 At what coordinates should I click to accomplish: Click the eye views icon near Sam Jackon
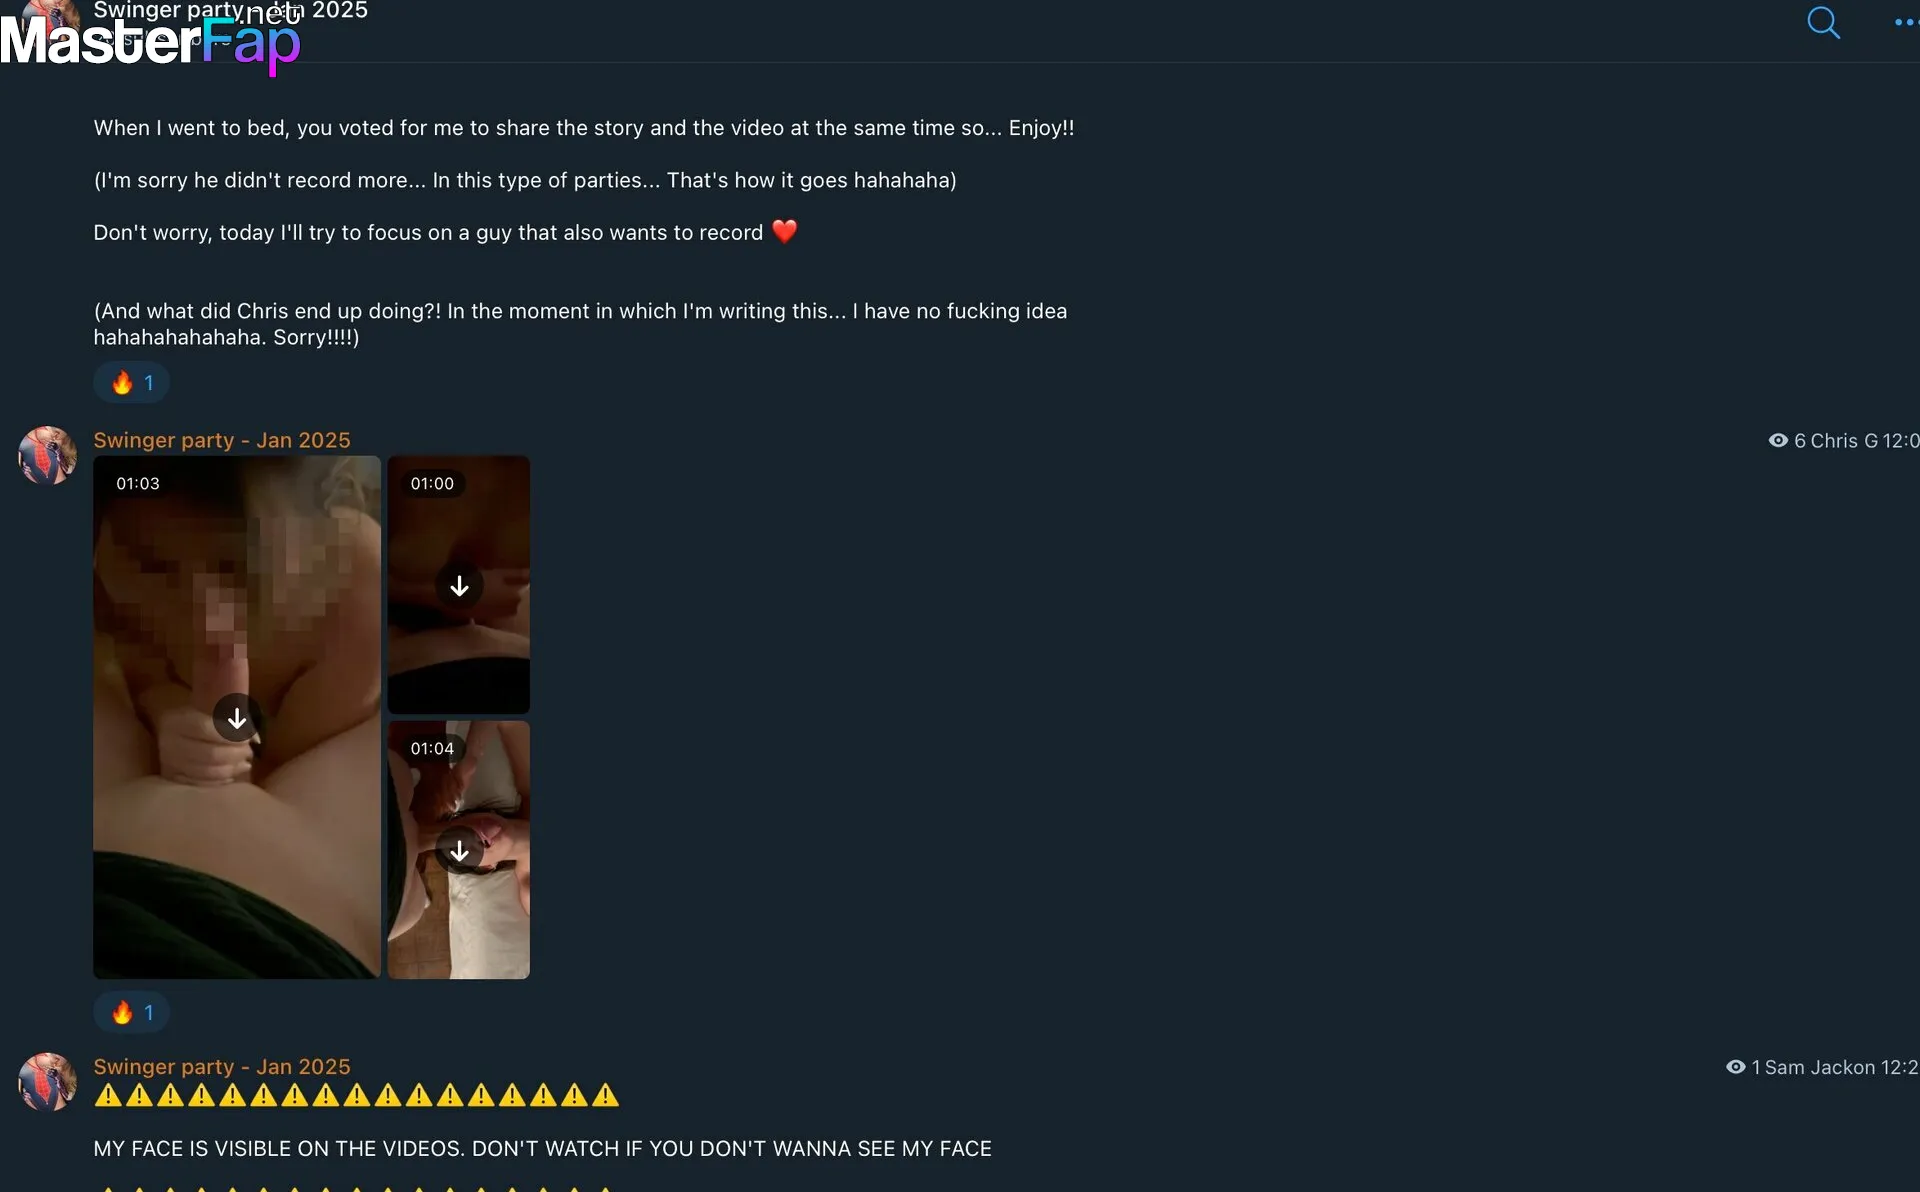tap(1736, 1067)
